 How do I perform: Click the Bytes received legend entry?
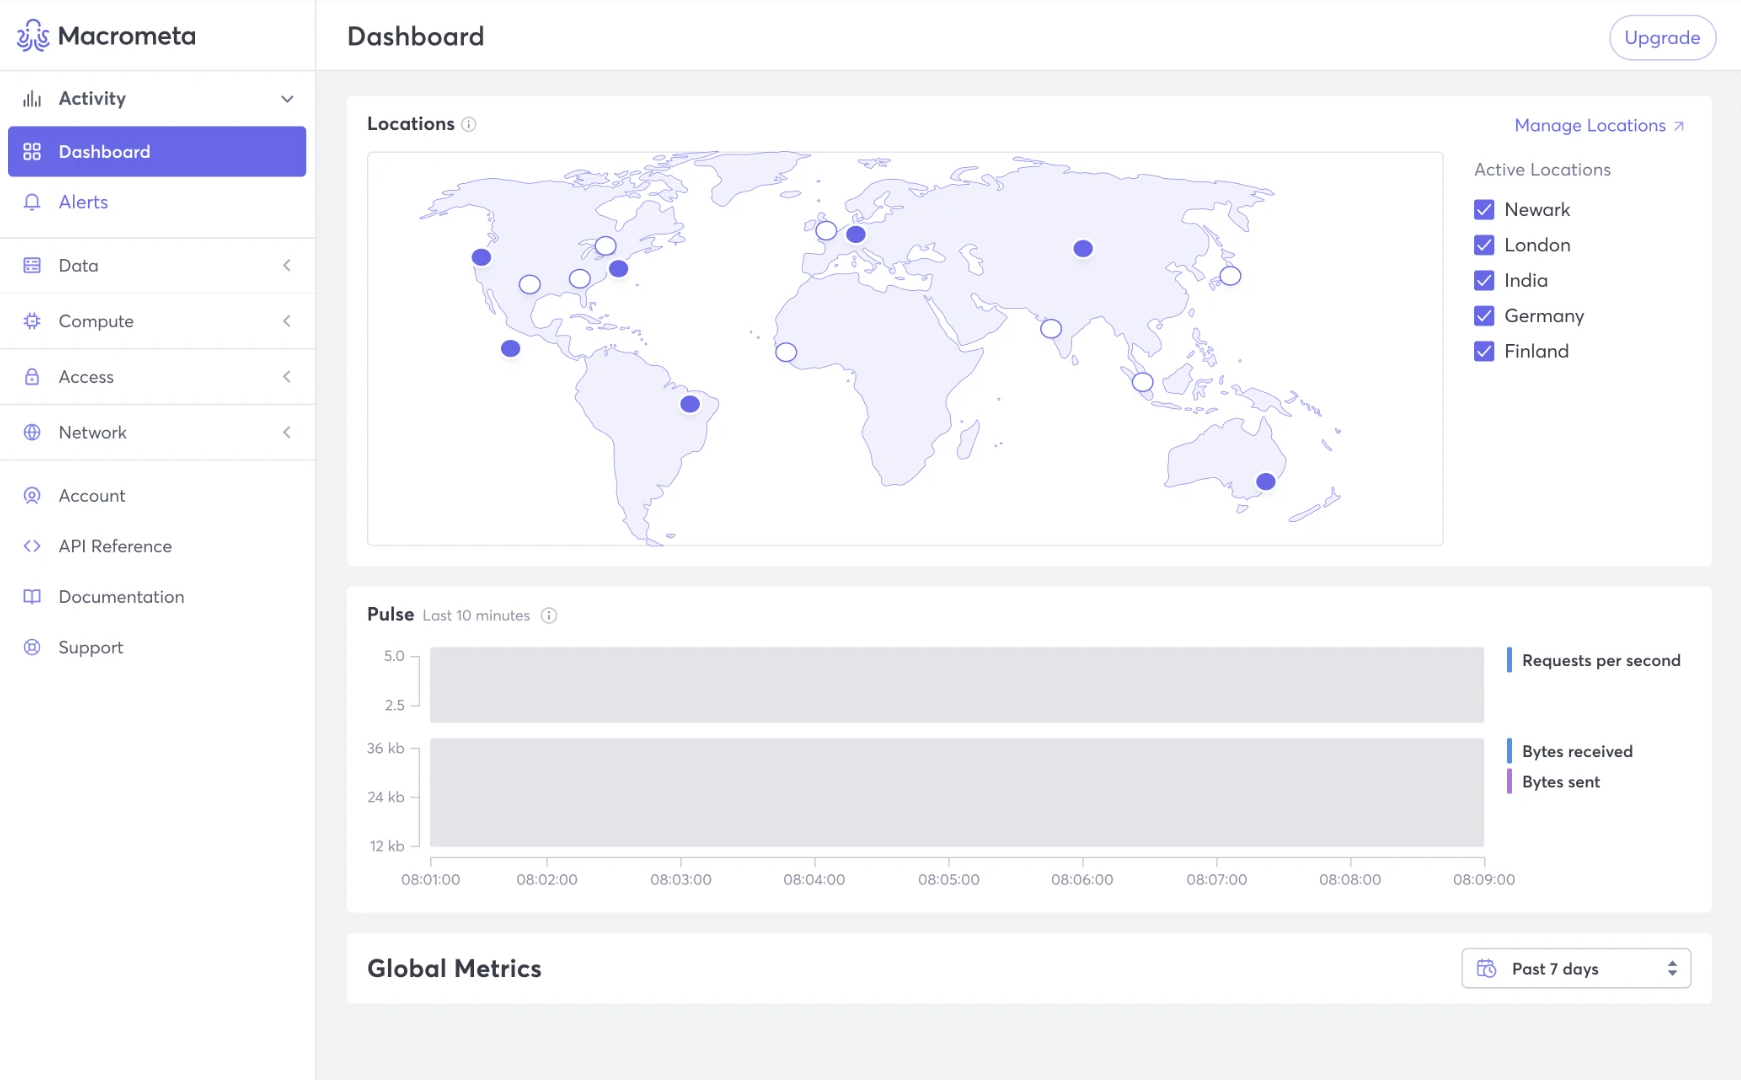click(x=1570, y=751)
